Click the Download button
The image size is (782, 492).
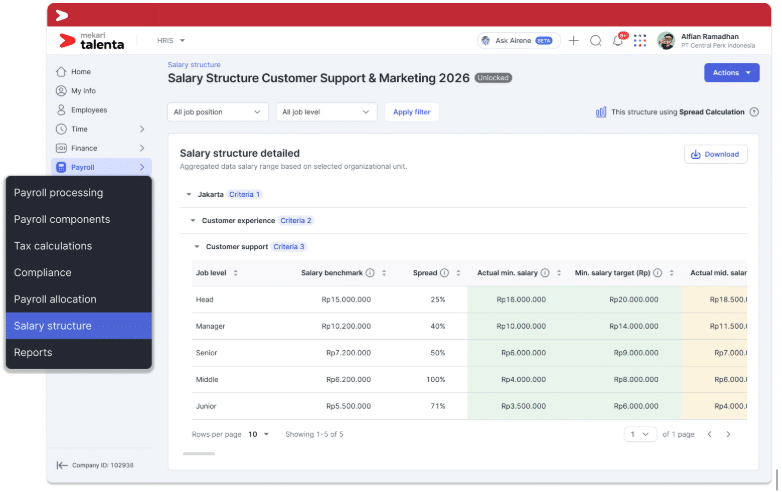click(715, 154)
